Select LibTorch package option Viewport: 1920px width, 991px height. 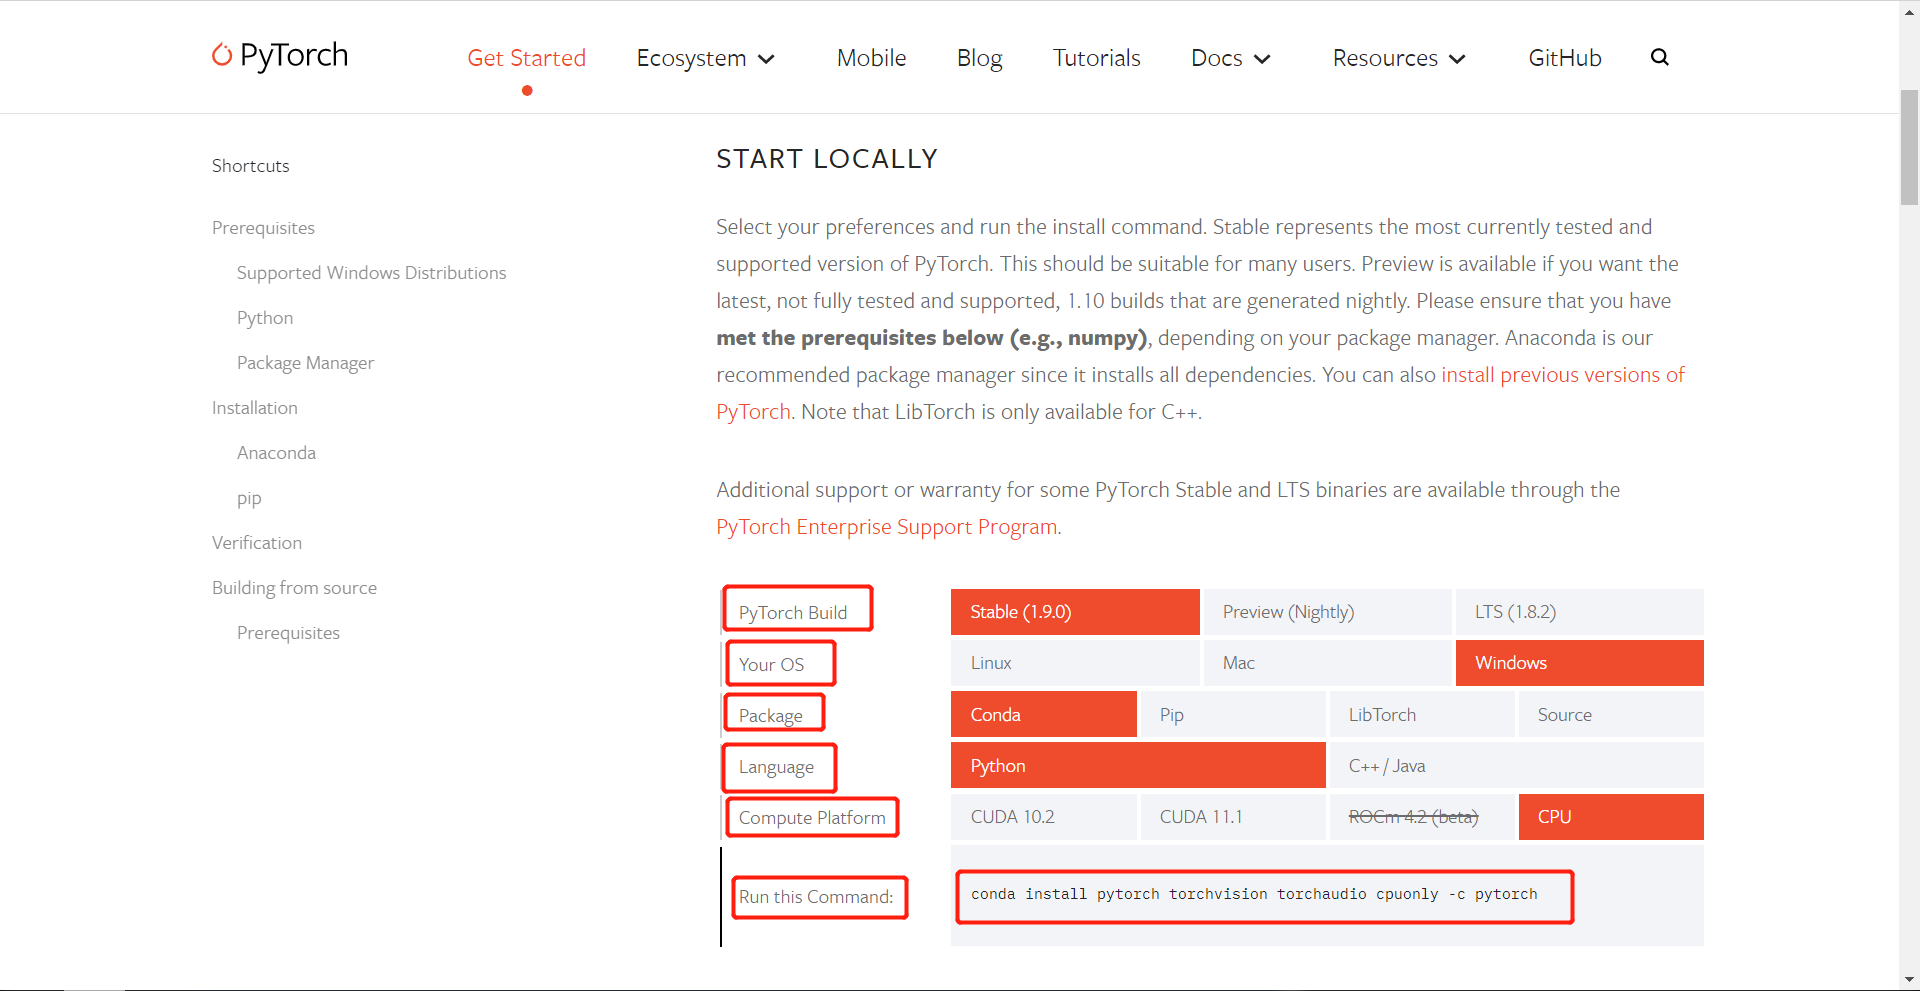[x=1422, y=714]
